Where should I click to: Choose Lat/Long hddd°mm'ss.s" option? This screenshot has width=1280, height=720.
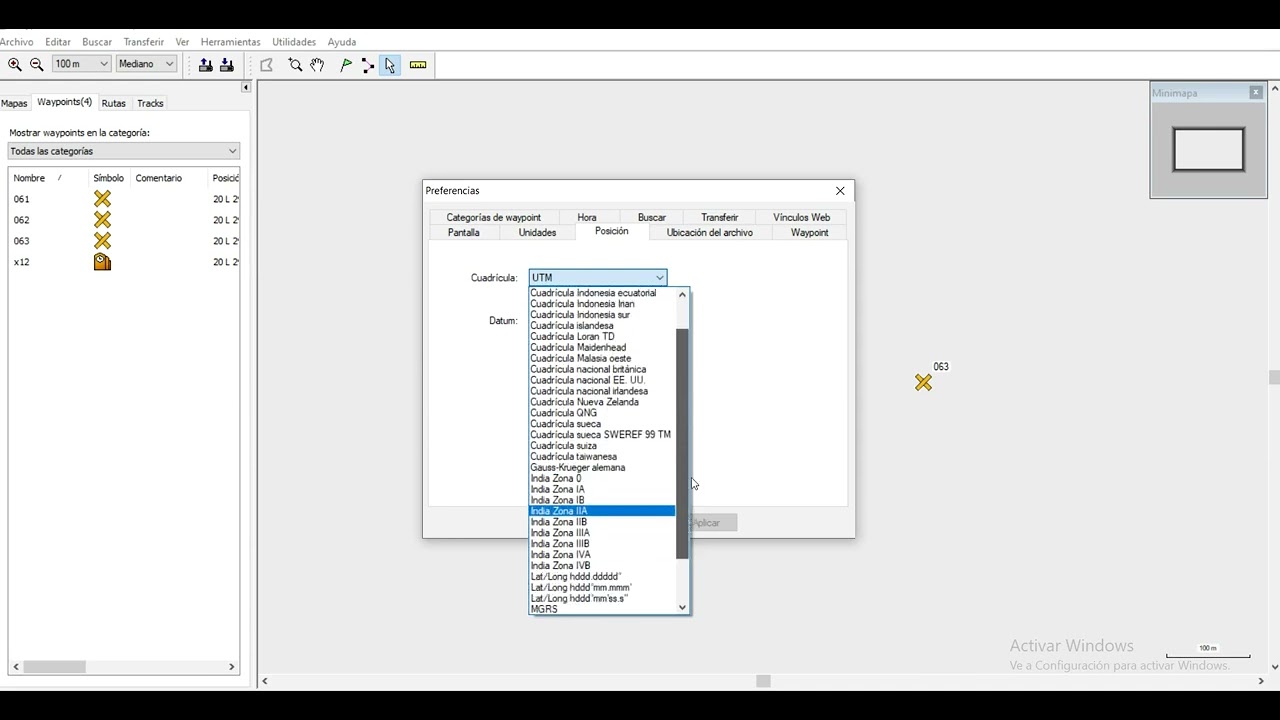pos(602,598)
